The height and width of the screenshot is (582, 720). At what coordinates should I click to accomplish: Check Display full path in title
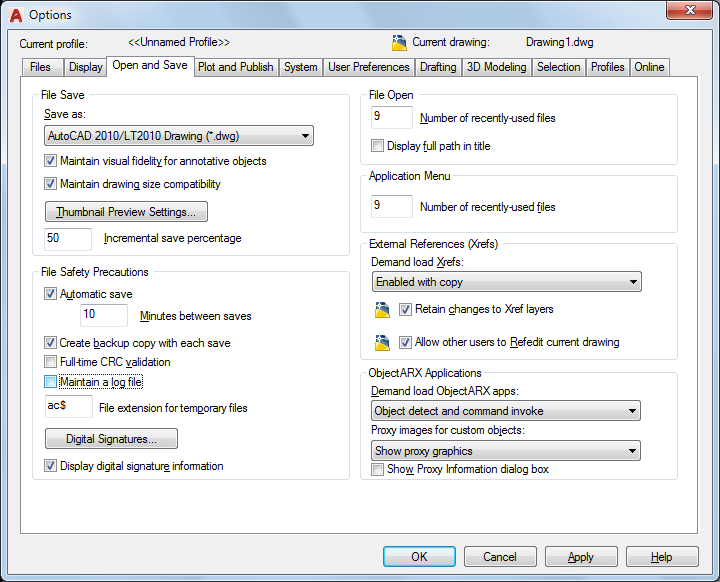tap(377, 146)
